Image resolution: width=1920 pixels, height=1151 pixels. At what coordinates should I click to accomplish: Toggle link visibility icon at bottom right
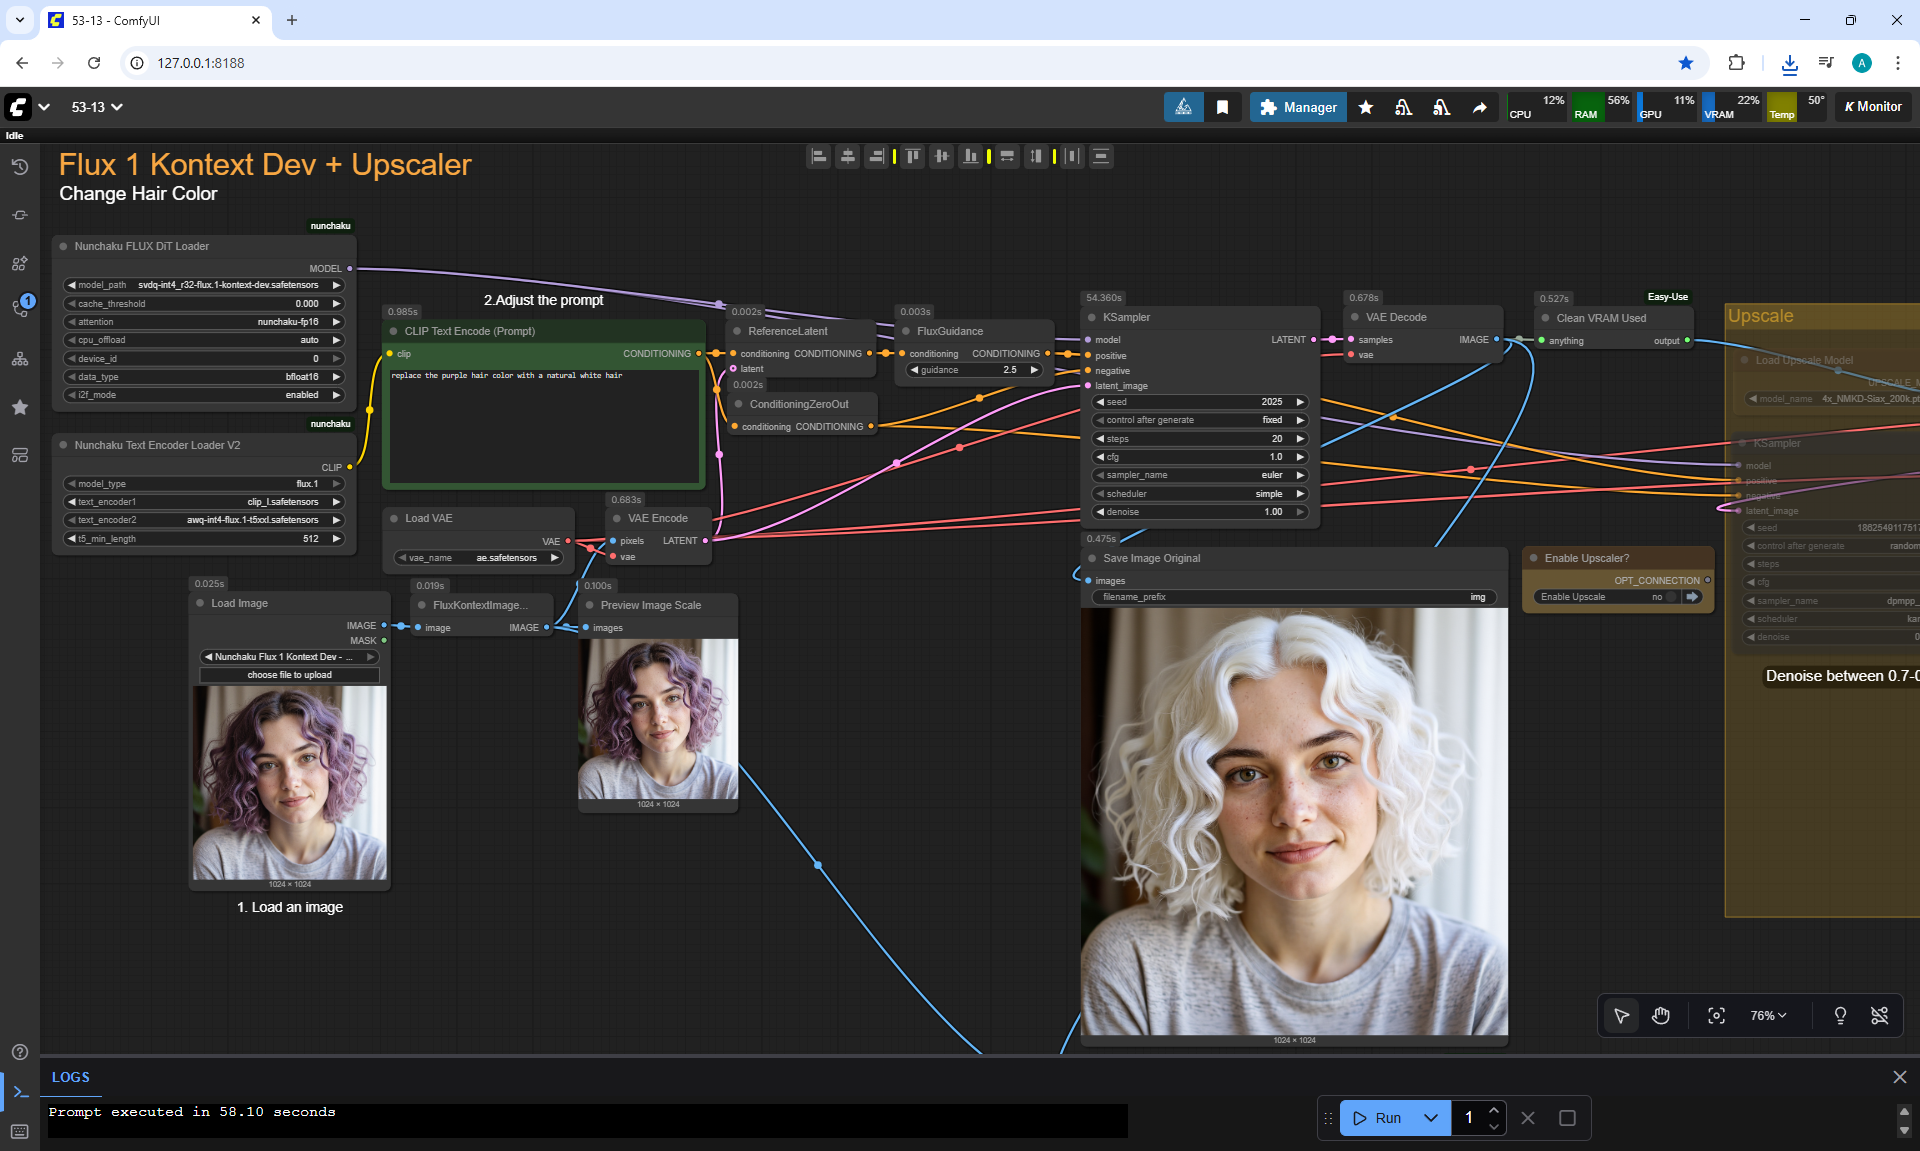1879,1016
